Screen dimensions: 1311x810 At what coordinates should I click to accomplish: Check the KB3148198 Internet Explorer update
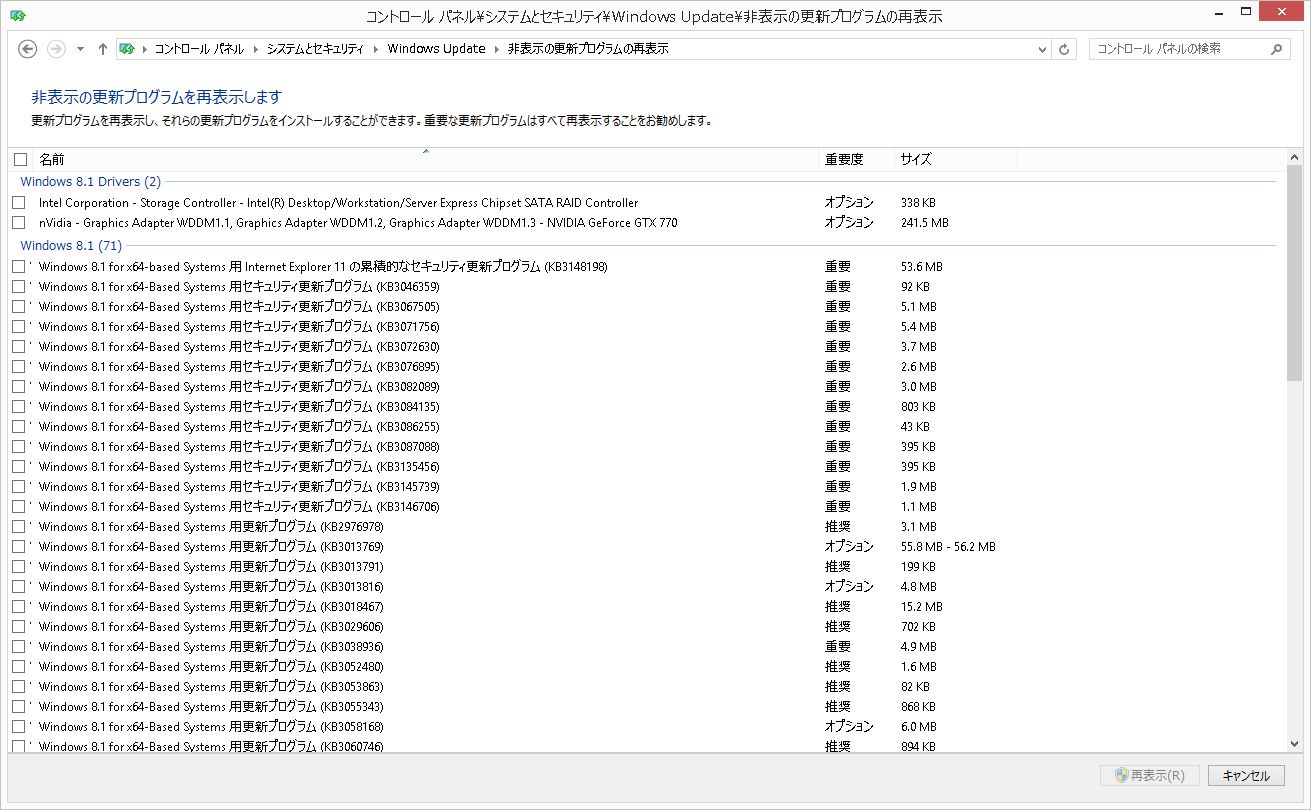[x=19, y=267]
